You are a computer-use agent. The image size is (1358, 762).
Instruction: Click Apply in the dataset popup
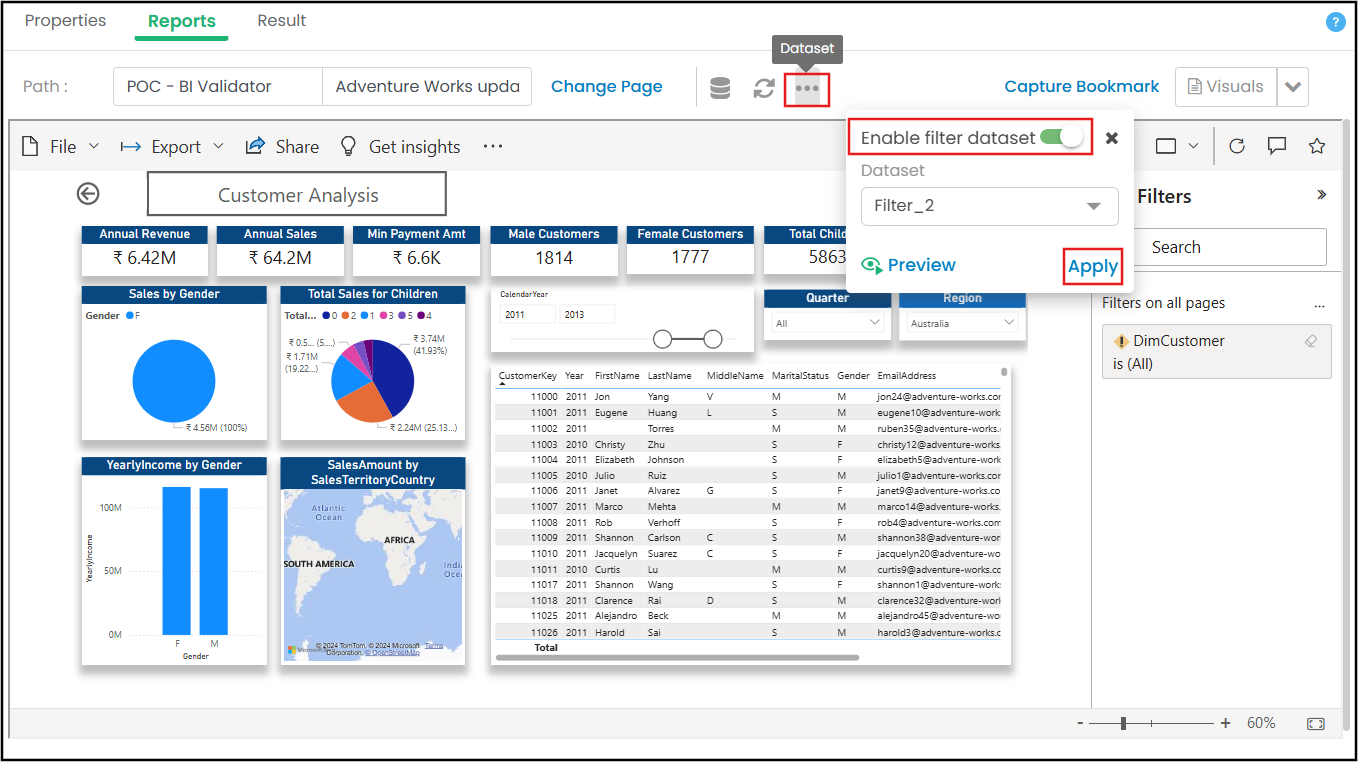point(1092,266)
